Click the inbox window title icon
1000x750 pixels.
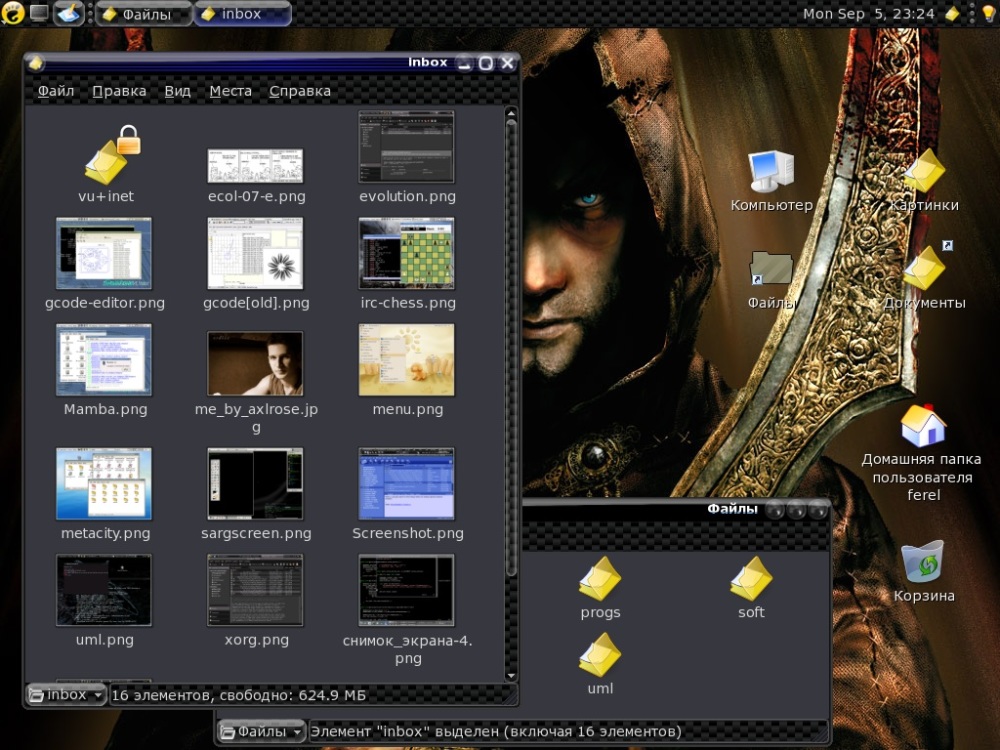pyautogui.click(x=36, y=62)
